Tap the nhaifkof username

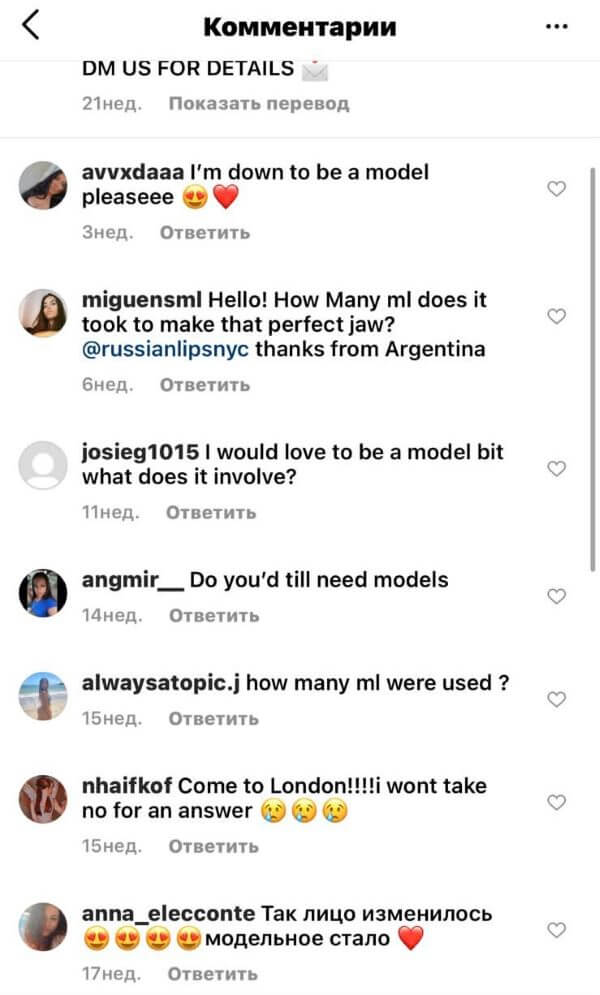tap(127, 786)
